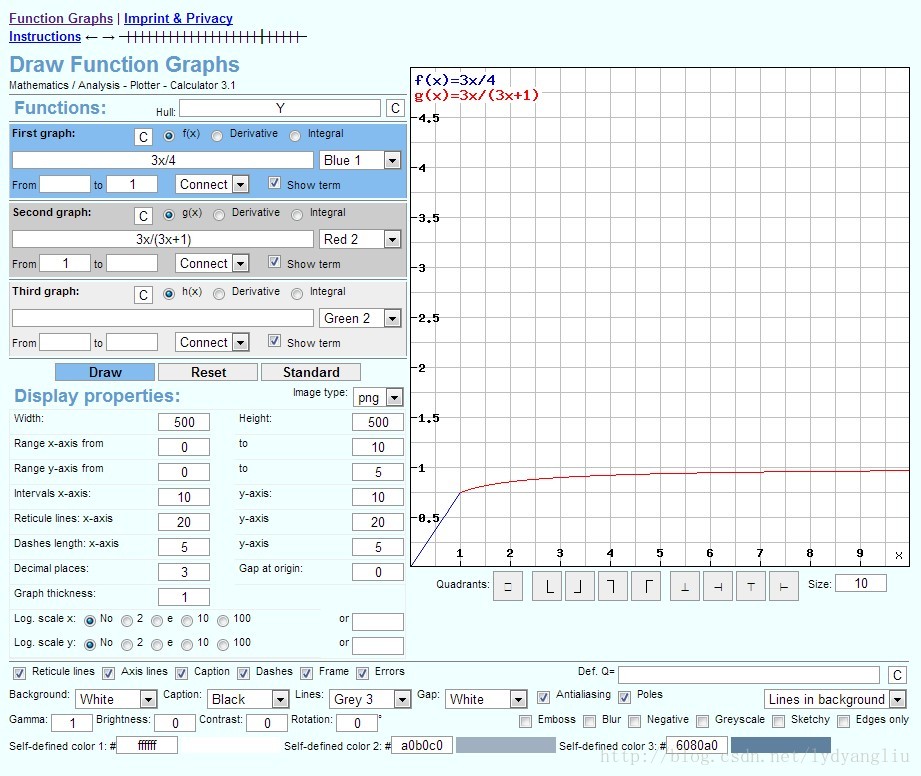This screenshot has width=921, height=776.
Task: Enable the Emboss effect checkbox
Action: pyautogui.click(x=526, y=721)
